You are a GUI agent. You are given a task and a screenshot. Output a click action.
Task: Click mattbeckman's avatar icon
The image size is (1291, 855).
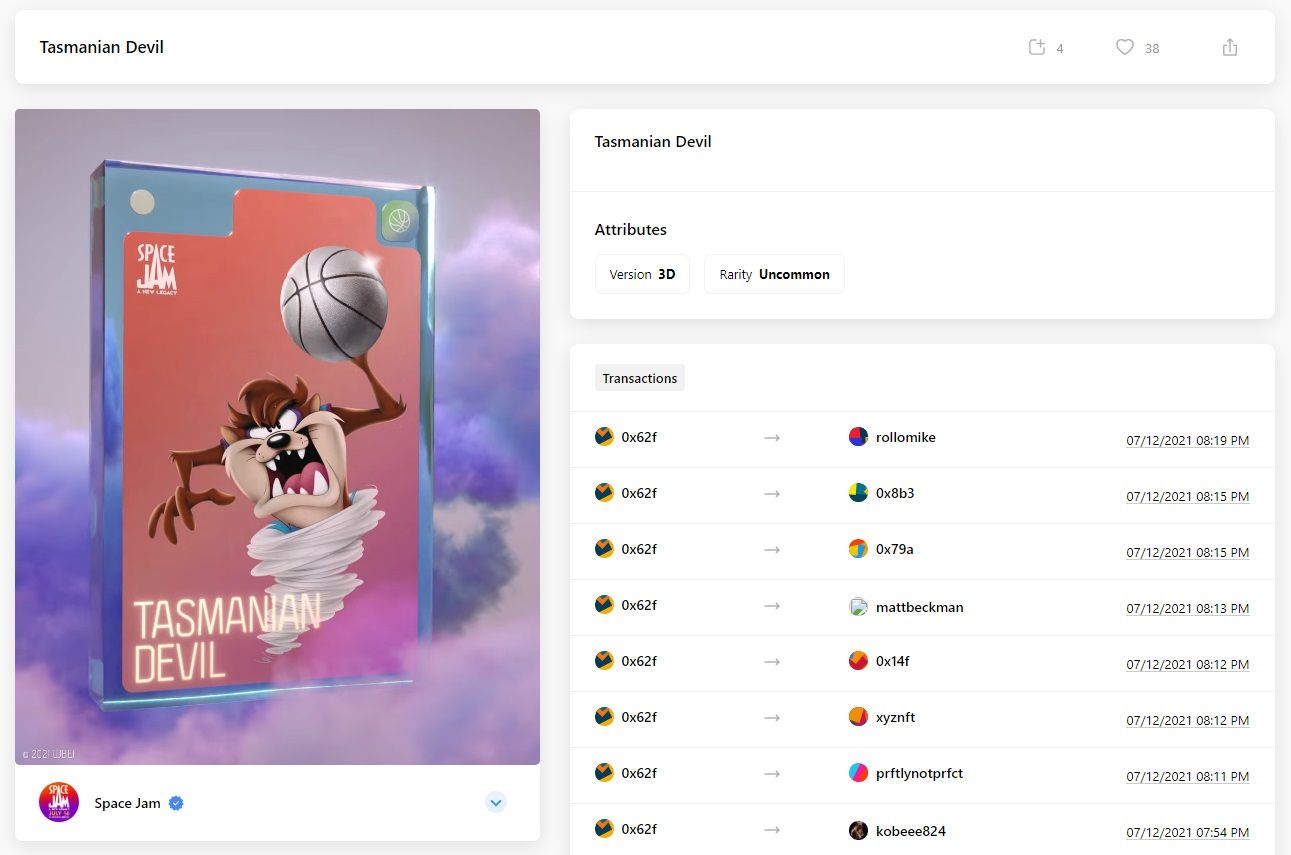[858, 606]
